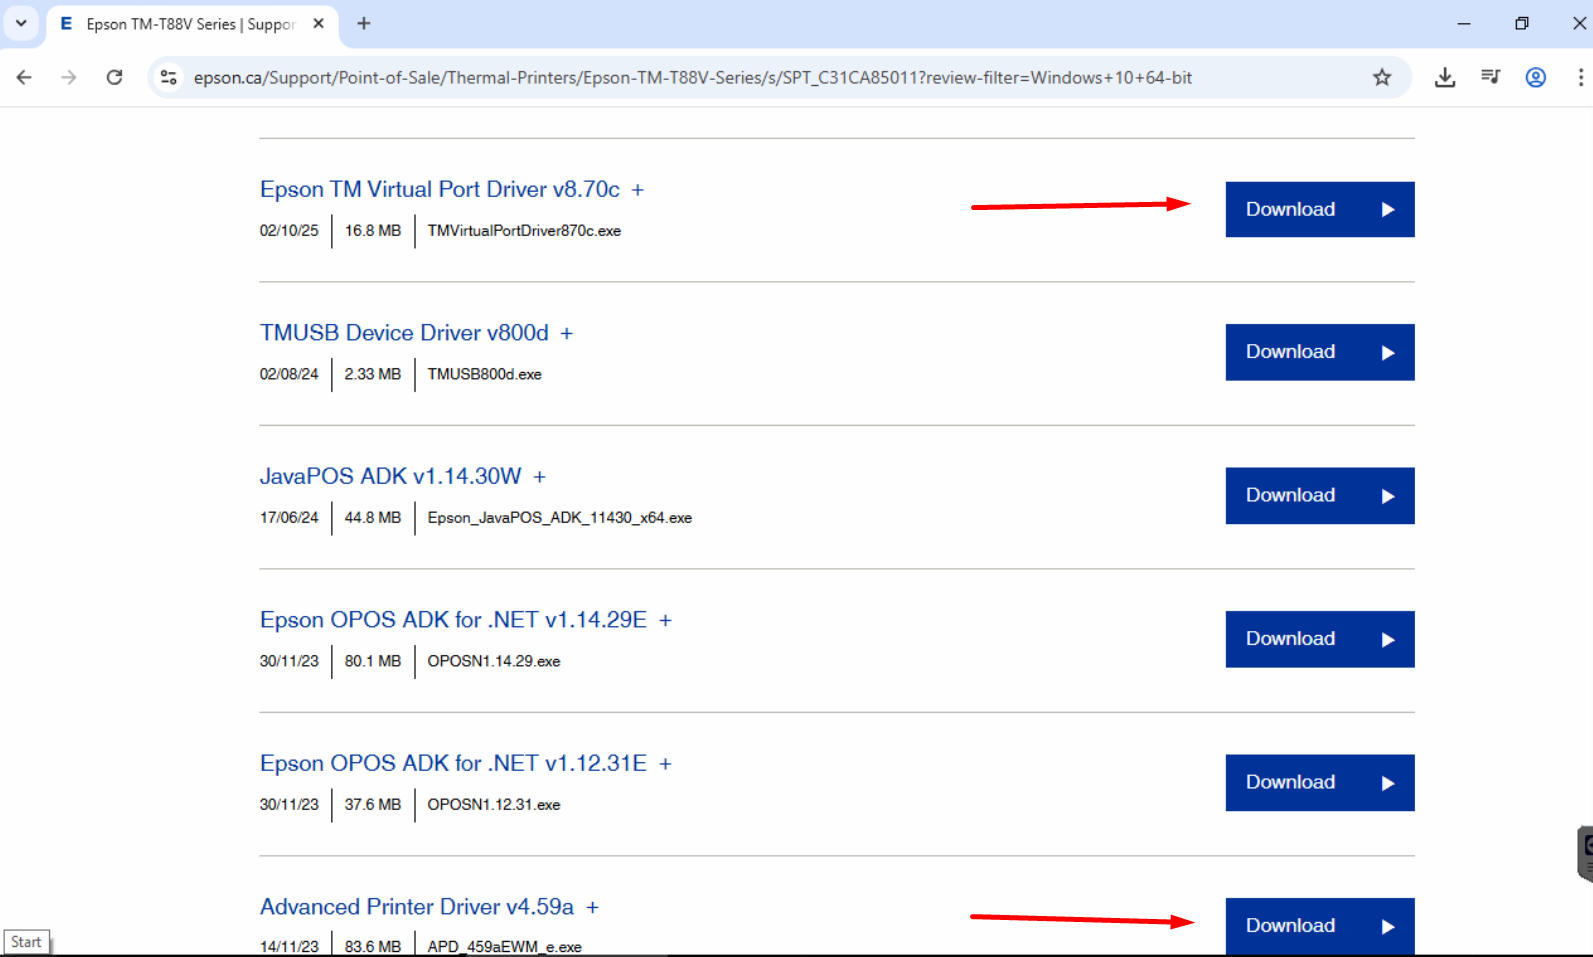Open the Chrome profile icon
The image size is (1593, 957).
[x=1536, y=77]
